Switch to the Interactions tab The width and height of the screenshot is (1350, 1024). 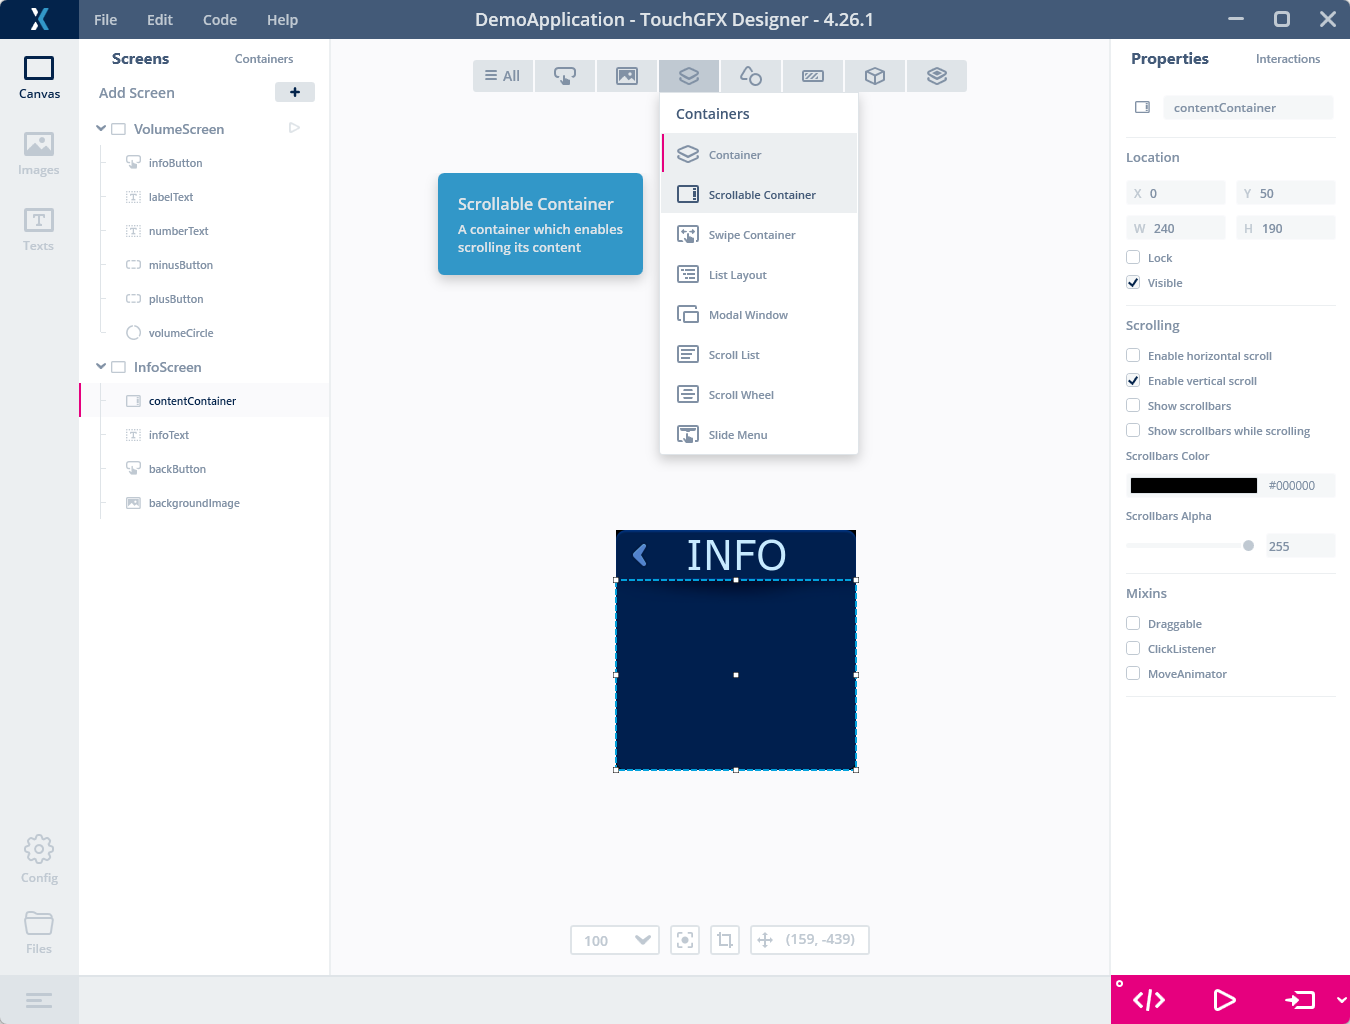click(1287, 59)
